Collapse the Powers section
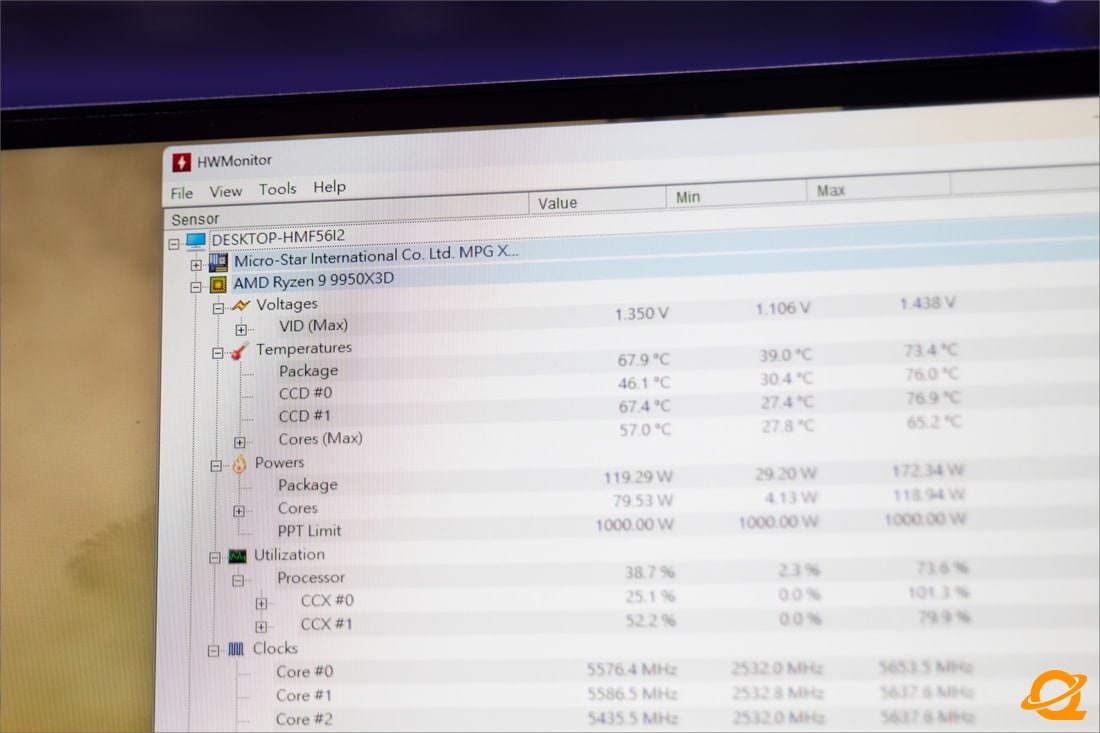The height and width of the screenshot is (733, 1100). [216, 466]
